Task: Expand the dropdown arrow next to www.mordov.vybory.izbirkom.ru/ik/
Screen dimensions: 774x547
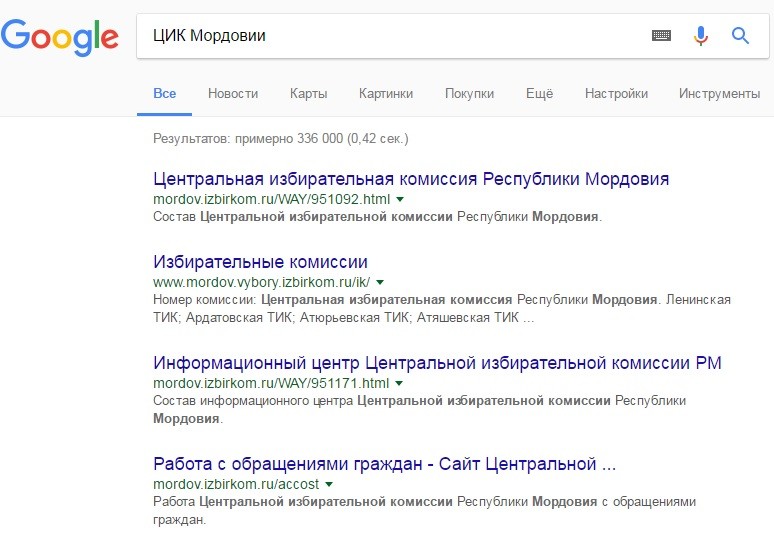Action: click(x=380, y=282)
